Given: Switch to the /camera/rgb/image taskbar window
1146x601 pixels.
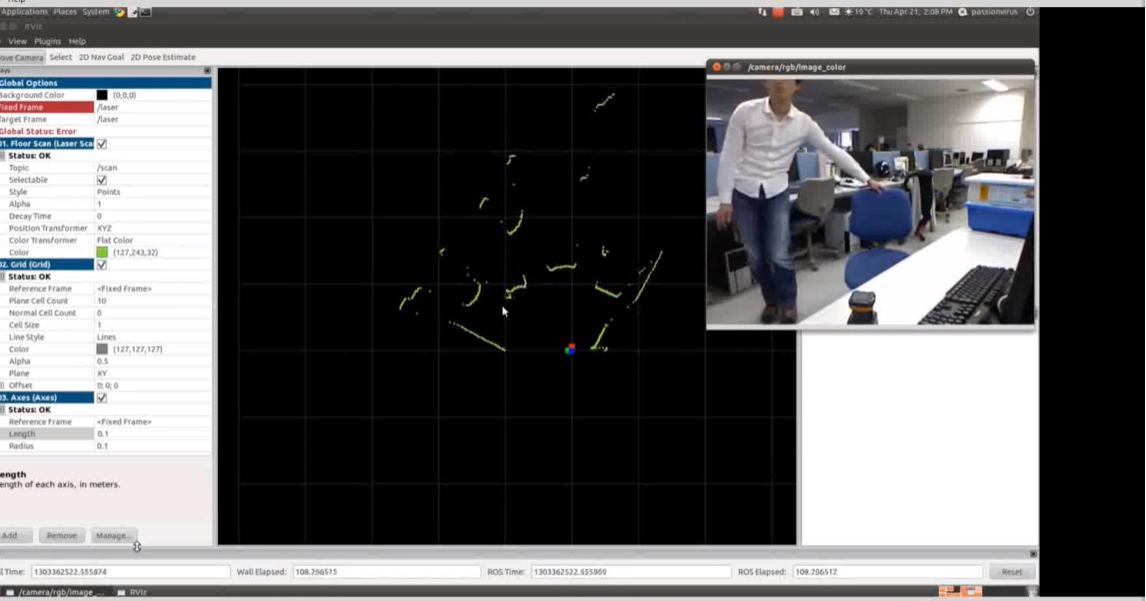Looking at the screenshot, I should point(55,592).
